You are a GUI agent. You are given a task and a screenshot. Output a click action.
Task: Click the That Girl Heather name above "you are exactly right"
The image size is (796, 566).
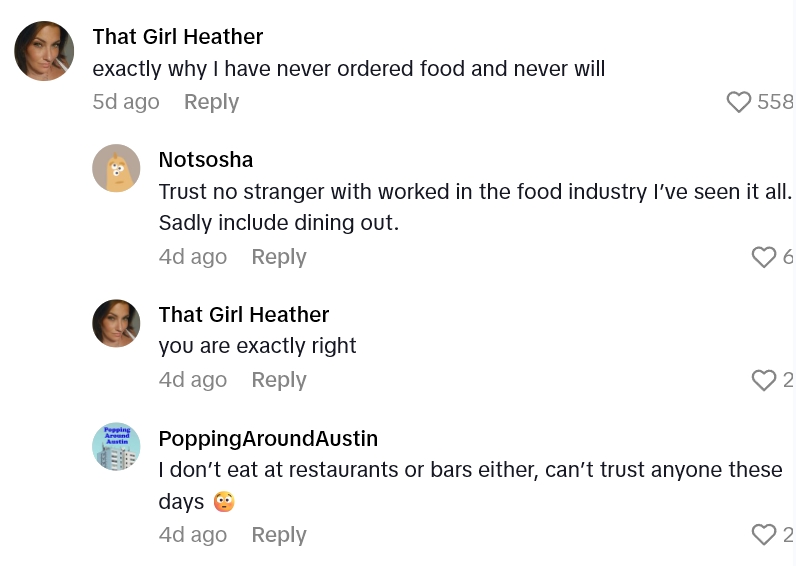243,315
